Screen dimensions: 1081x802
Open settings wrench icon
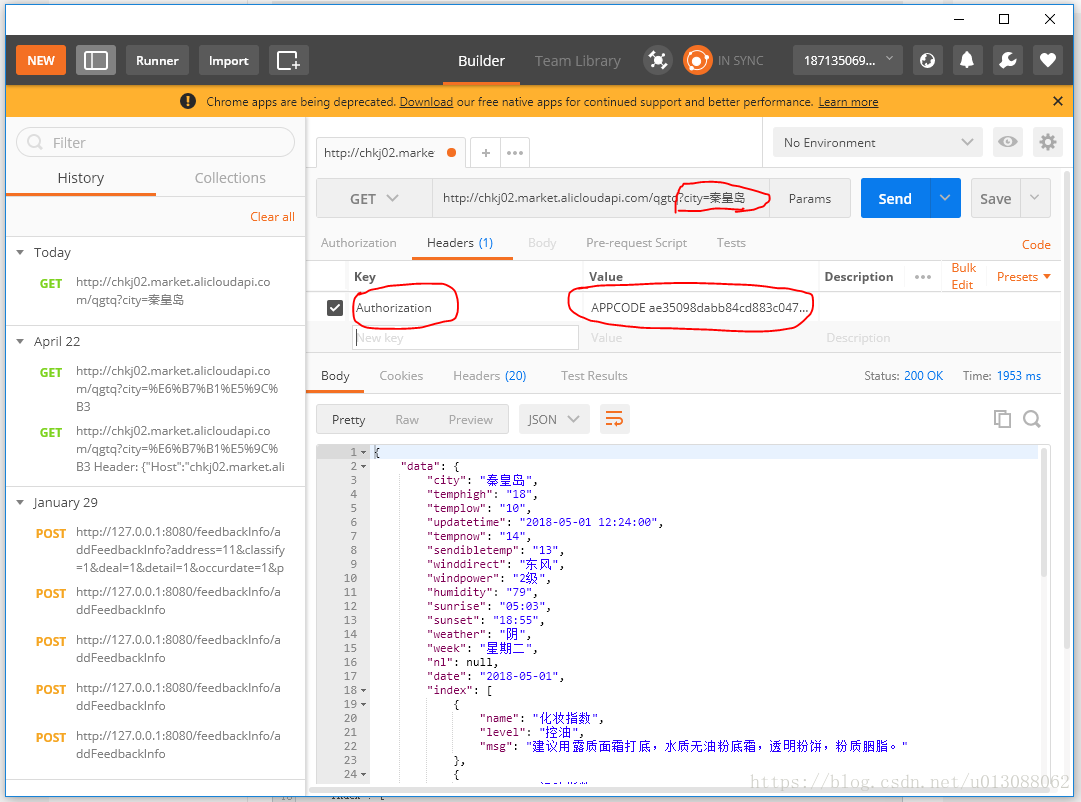pyautogui.click(x=1007, y=60)
